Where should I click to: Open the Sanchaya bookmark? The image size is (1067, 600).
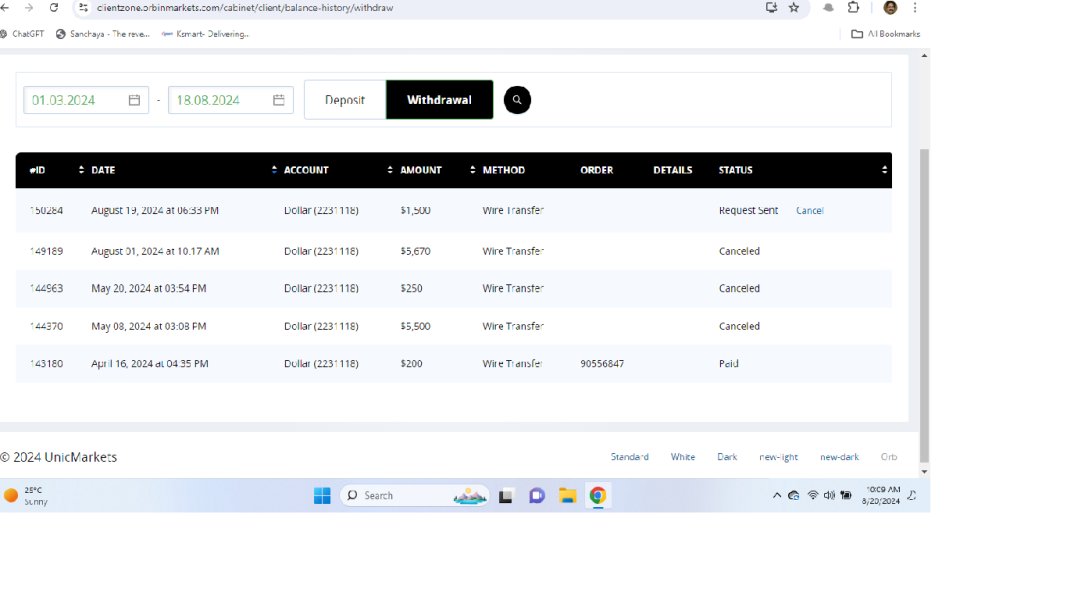pyautogui.click(x=103, y=34)
